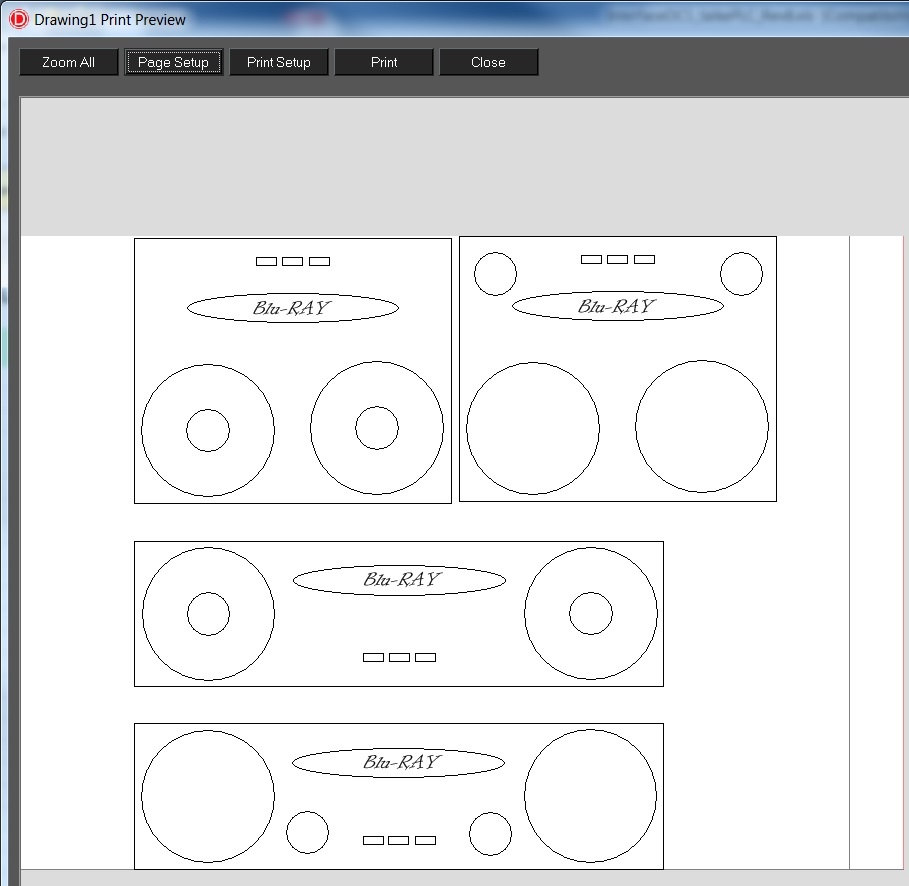Screen dimensions: 909x886
Task: Click the Drawing1 Print Preview title text
Action: pos(110,20)
